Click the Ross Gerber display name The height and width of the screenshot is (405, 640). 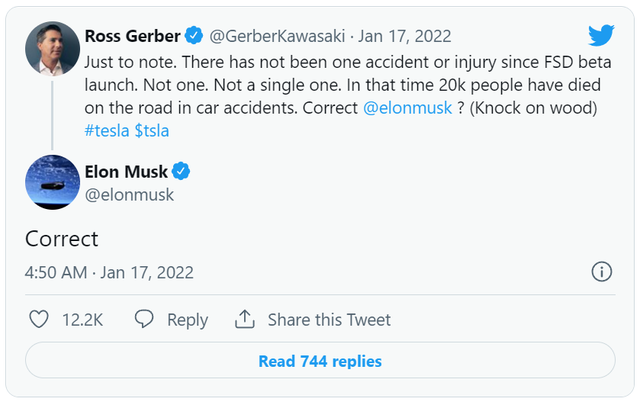point(132,36)
